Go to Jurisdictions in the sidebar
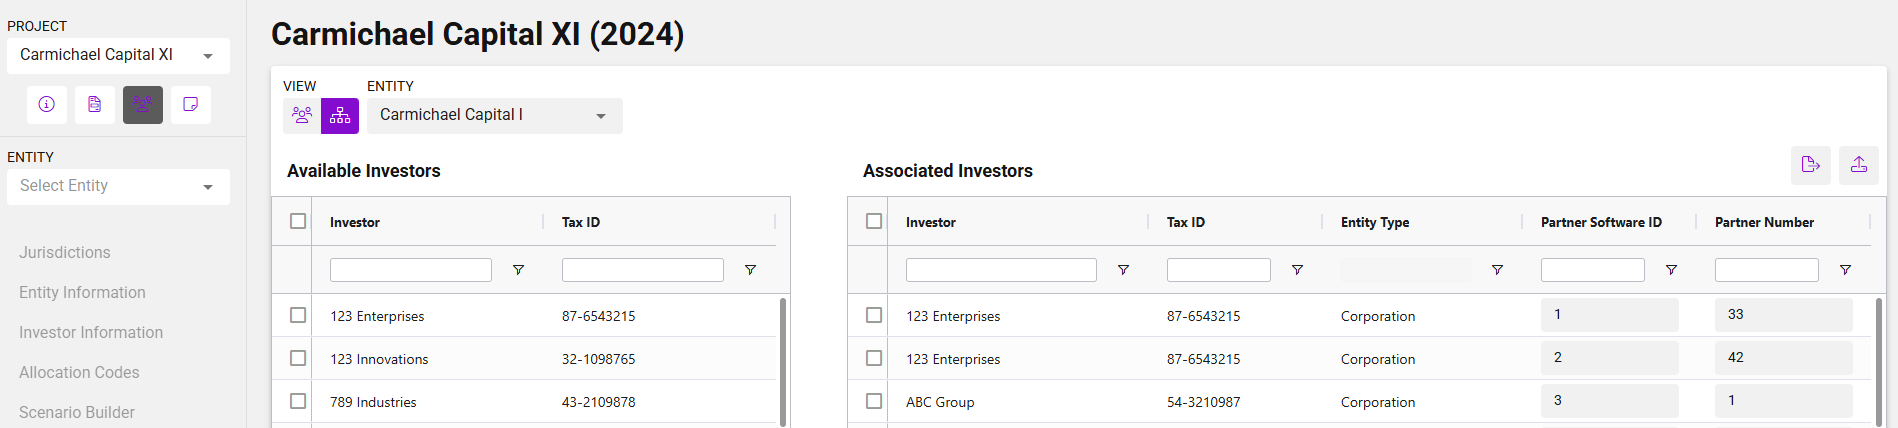The height and width of the screenshot is (428, 1898). point(65,253)
